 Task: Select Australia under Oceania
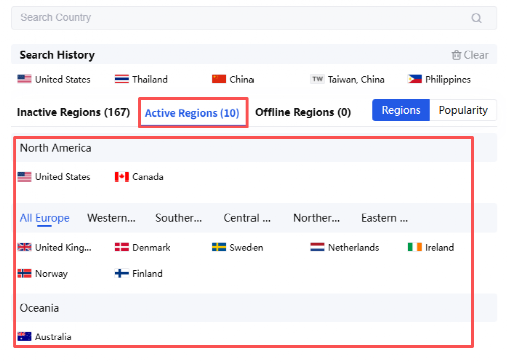point(44,337)
